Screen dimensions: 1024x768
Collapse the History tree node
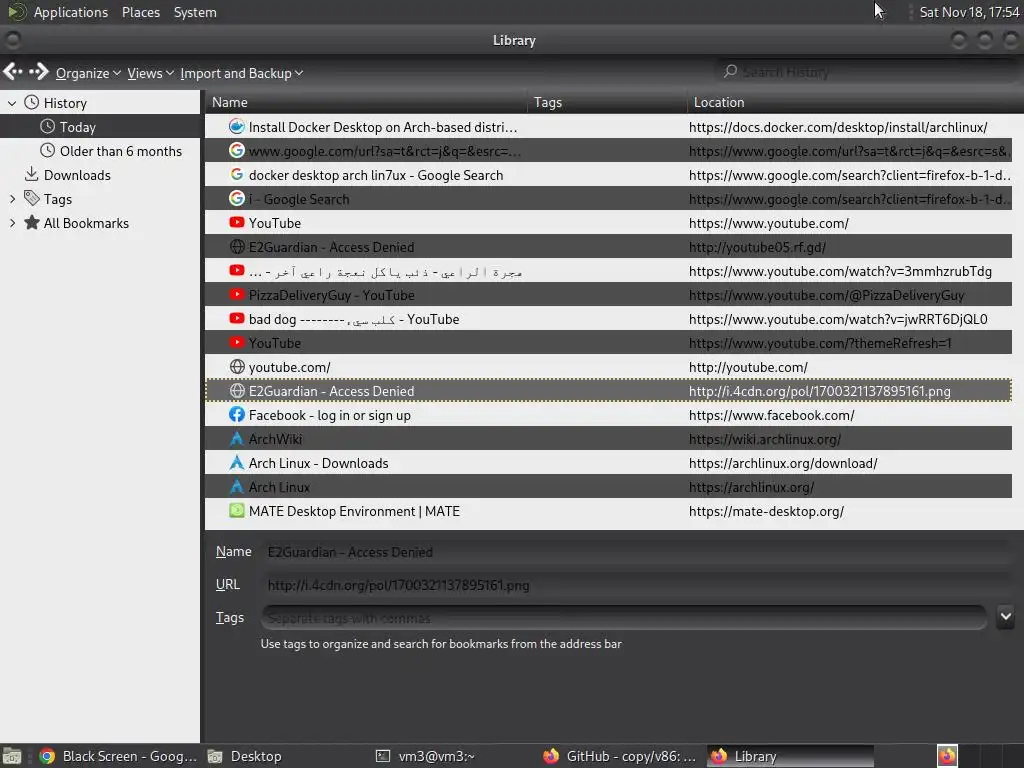point(12,103)
